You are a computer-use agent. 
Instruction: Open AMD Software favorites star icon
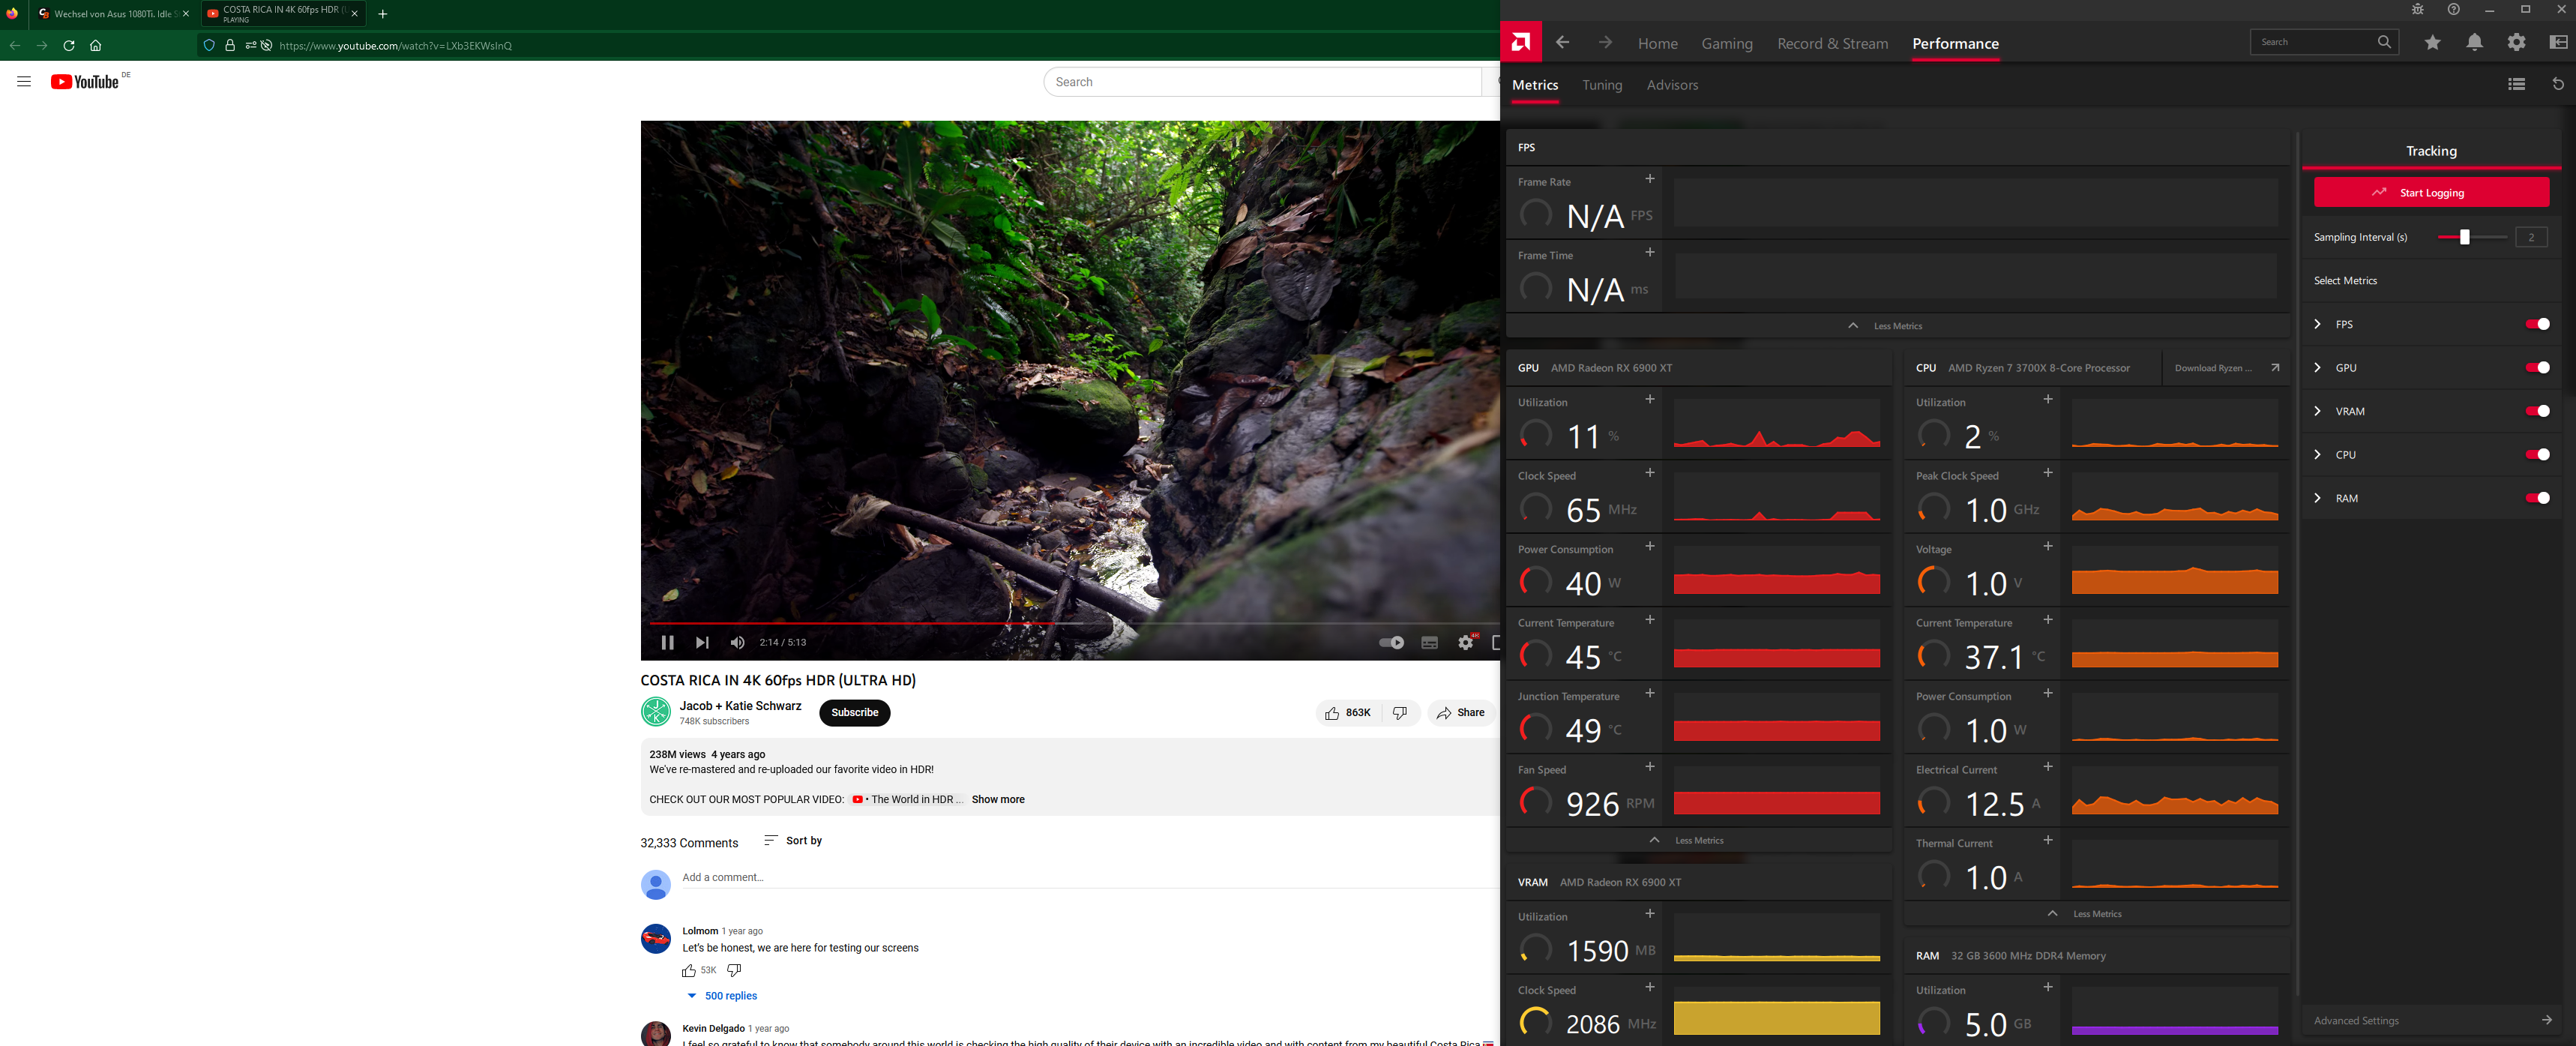pyautogui.click(x=2432, y=42)
